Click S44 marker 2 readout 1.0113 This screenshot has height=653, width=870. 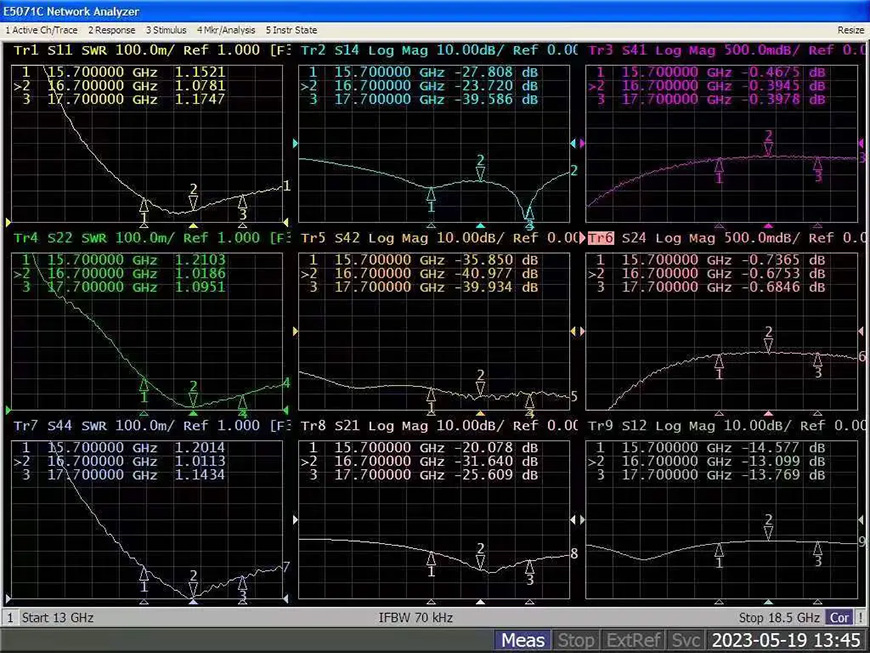coord(200,461)
